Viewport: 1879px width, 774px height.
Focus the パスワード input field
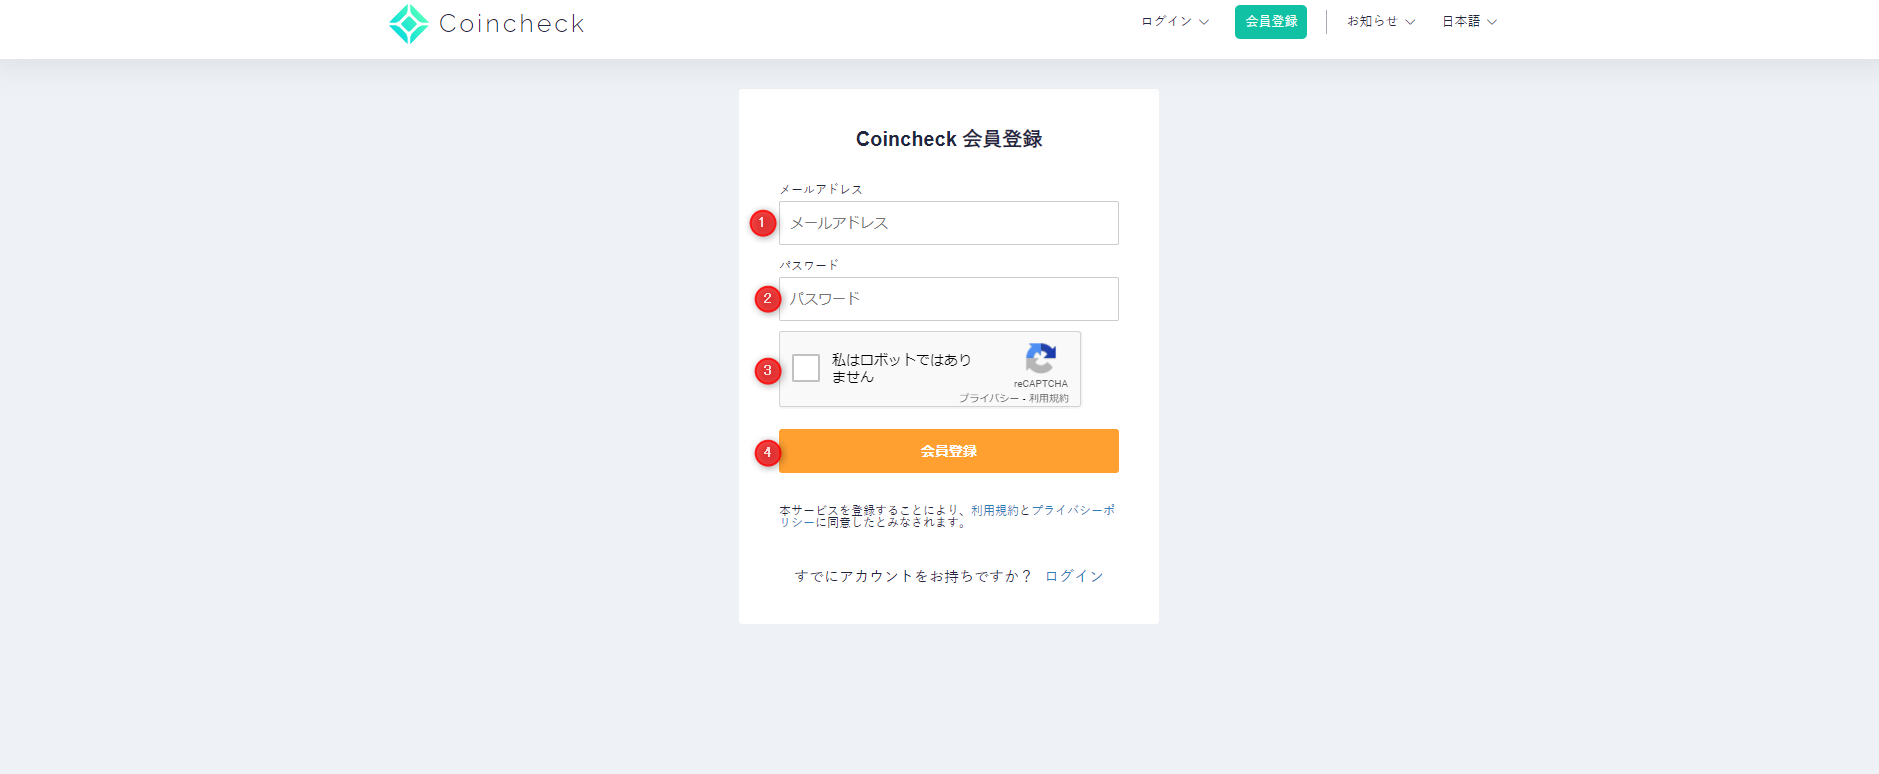click(948, 299)
